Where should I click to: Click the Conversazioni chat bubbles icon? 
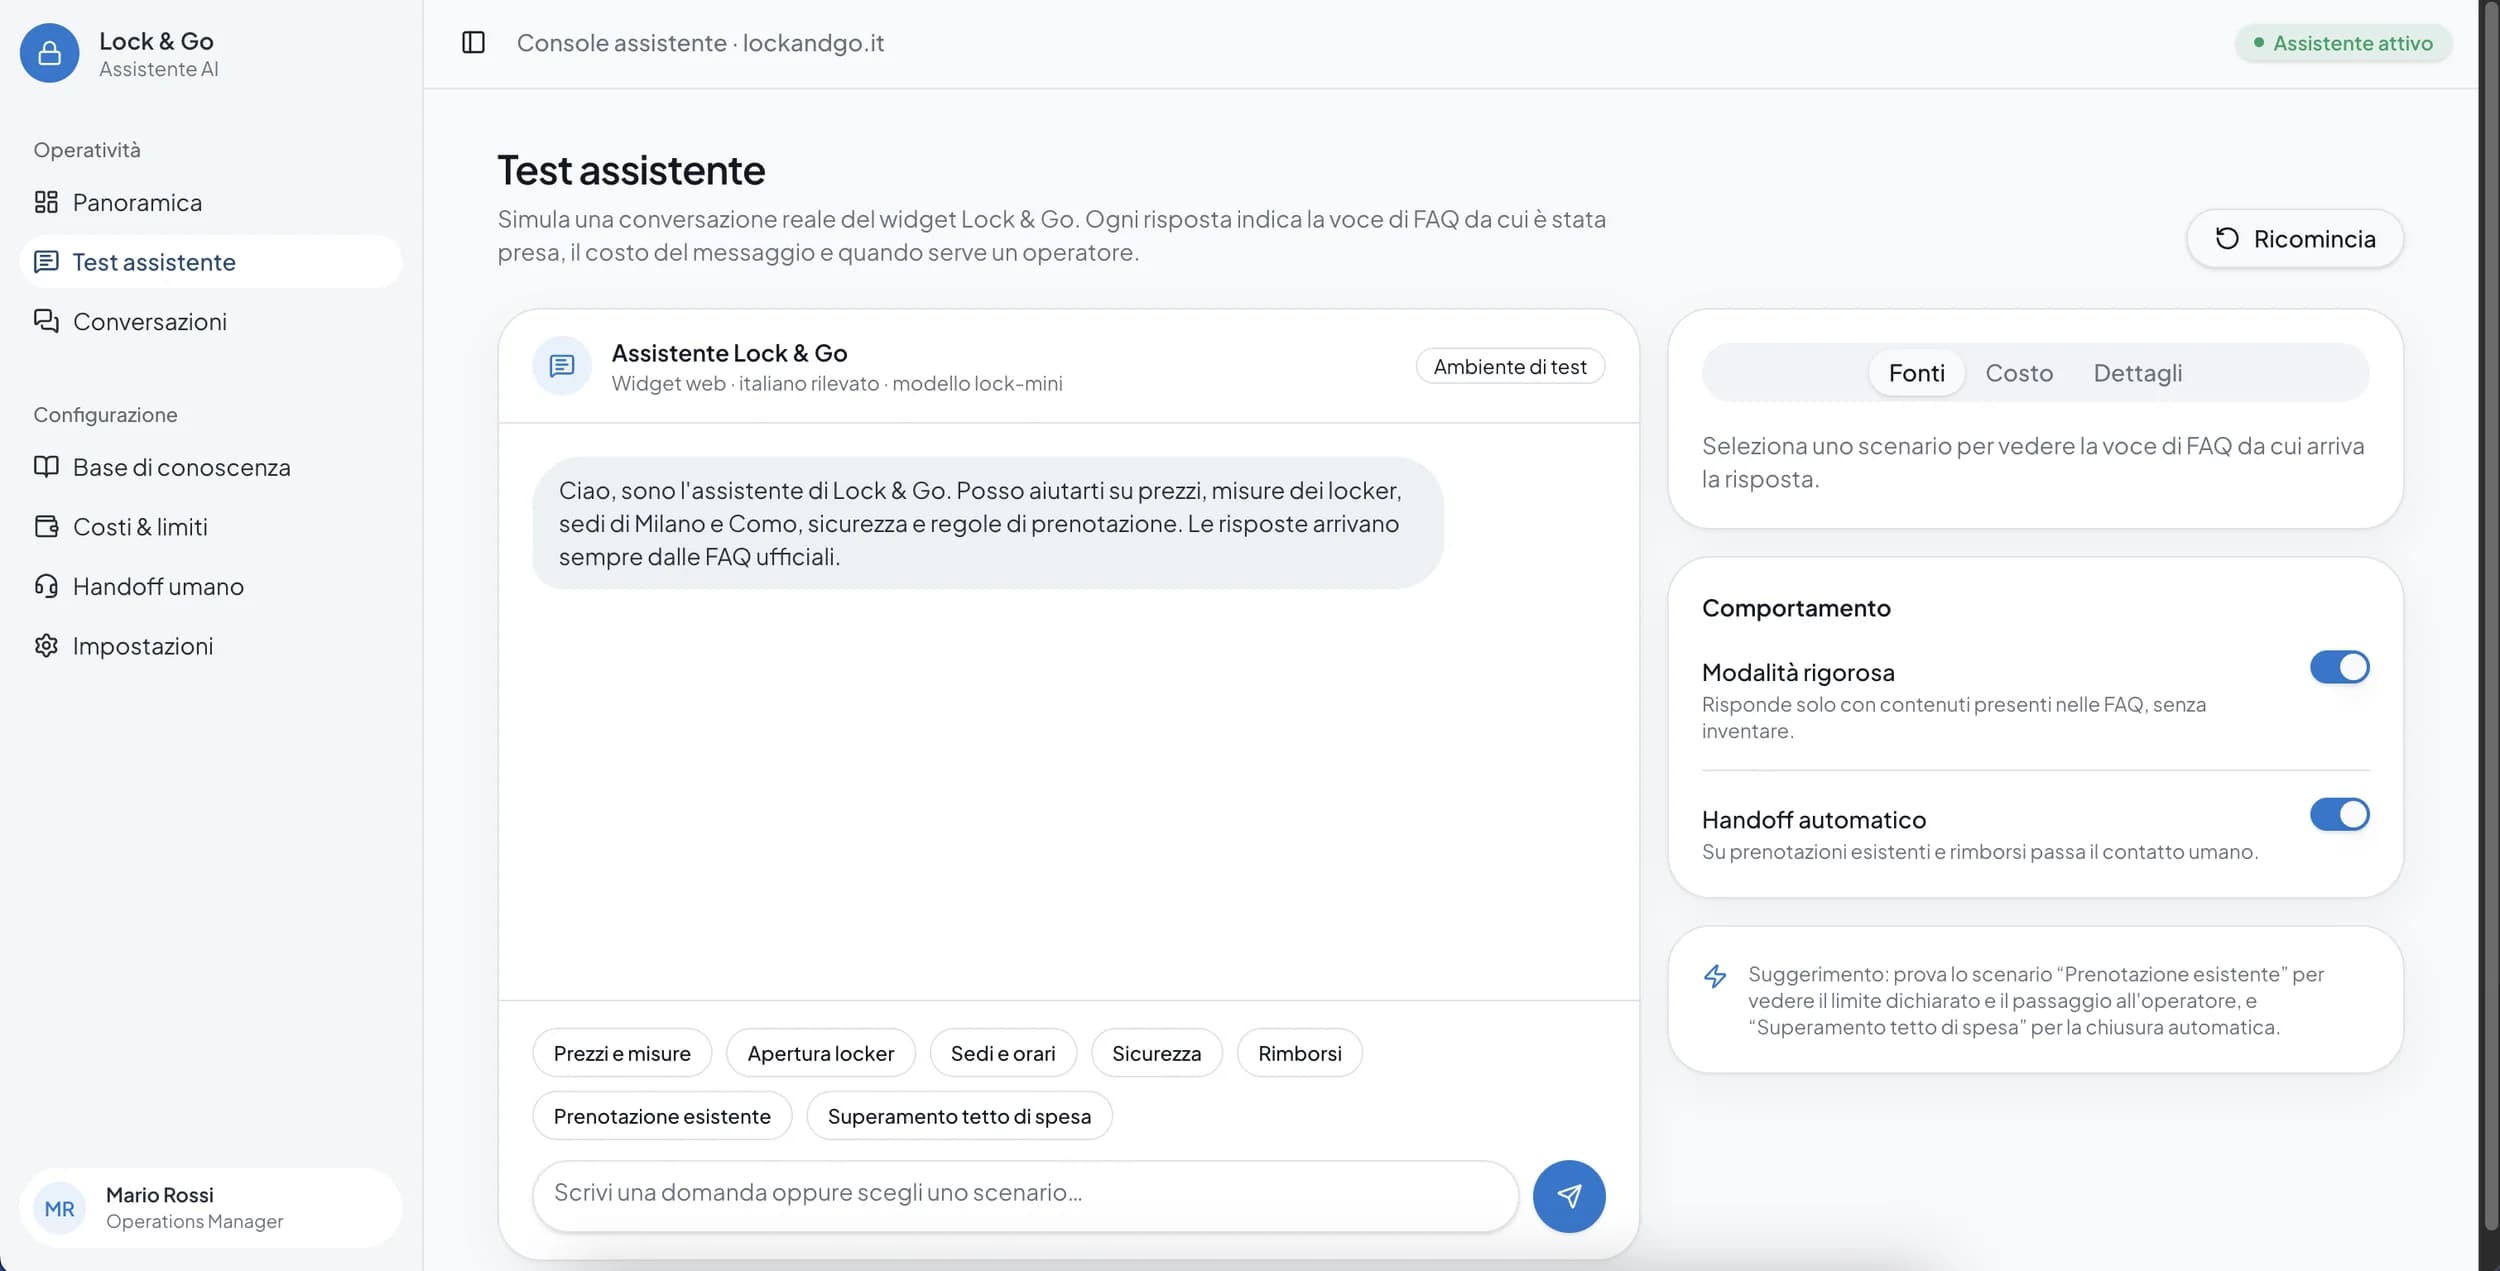[x=46, y=321]
